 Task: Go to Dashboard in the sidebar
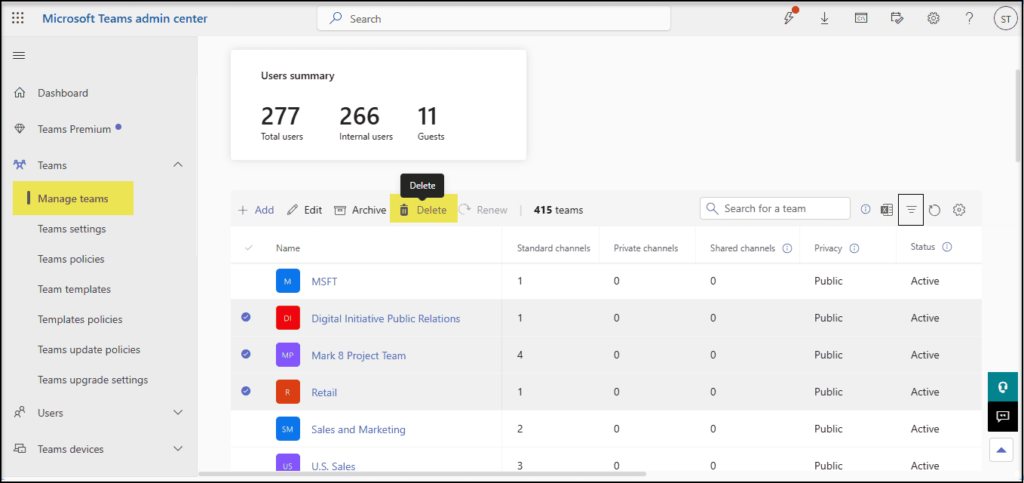63,93
